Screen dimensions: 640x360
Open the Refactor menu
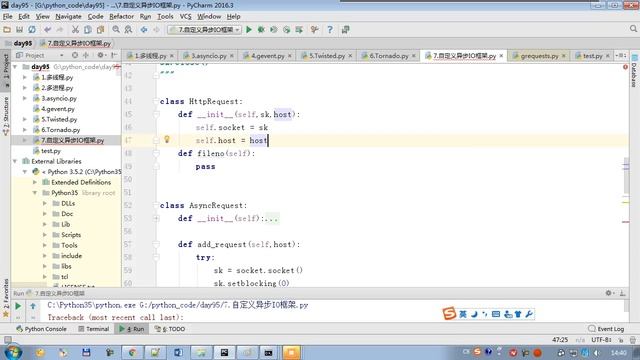pyautogui.click(x=122, y=16)
